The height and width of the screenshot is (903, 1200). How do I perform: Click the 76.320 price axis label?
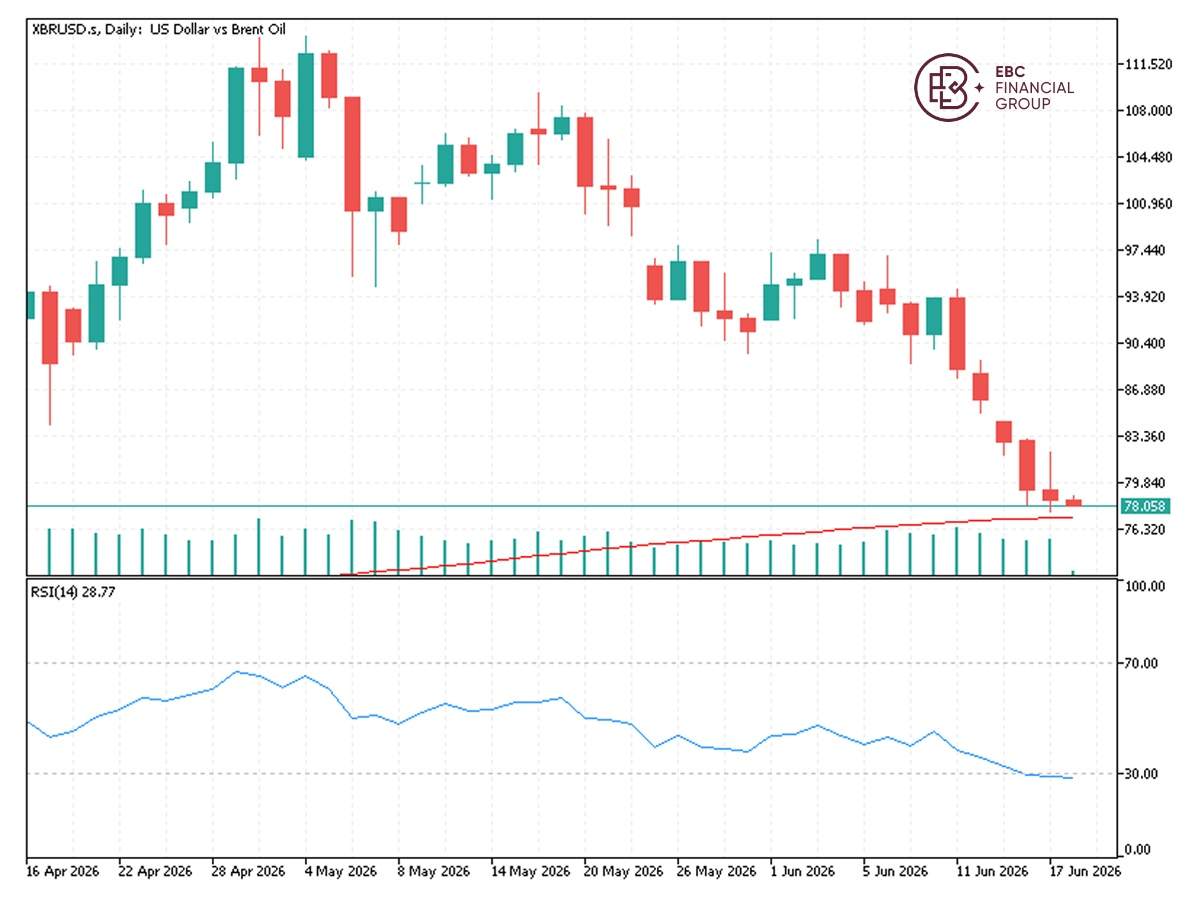coord(1145,529)
